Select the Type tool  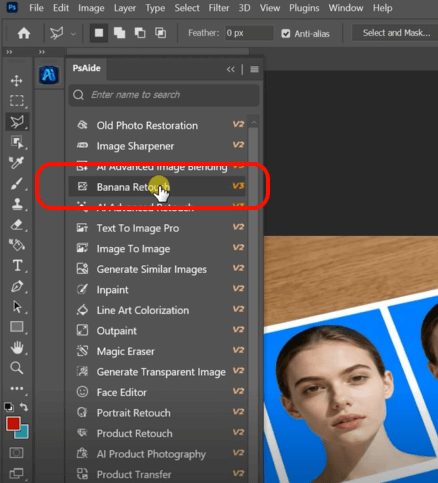17,266
